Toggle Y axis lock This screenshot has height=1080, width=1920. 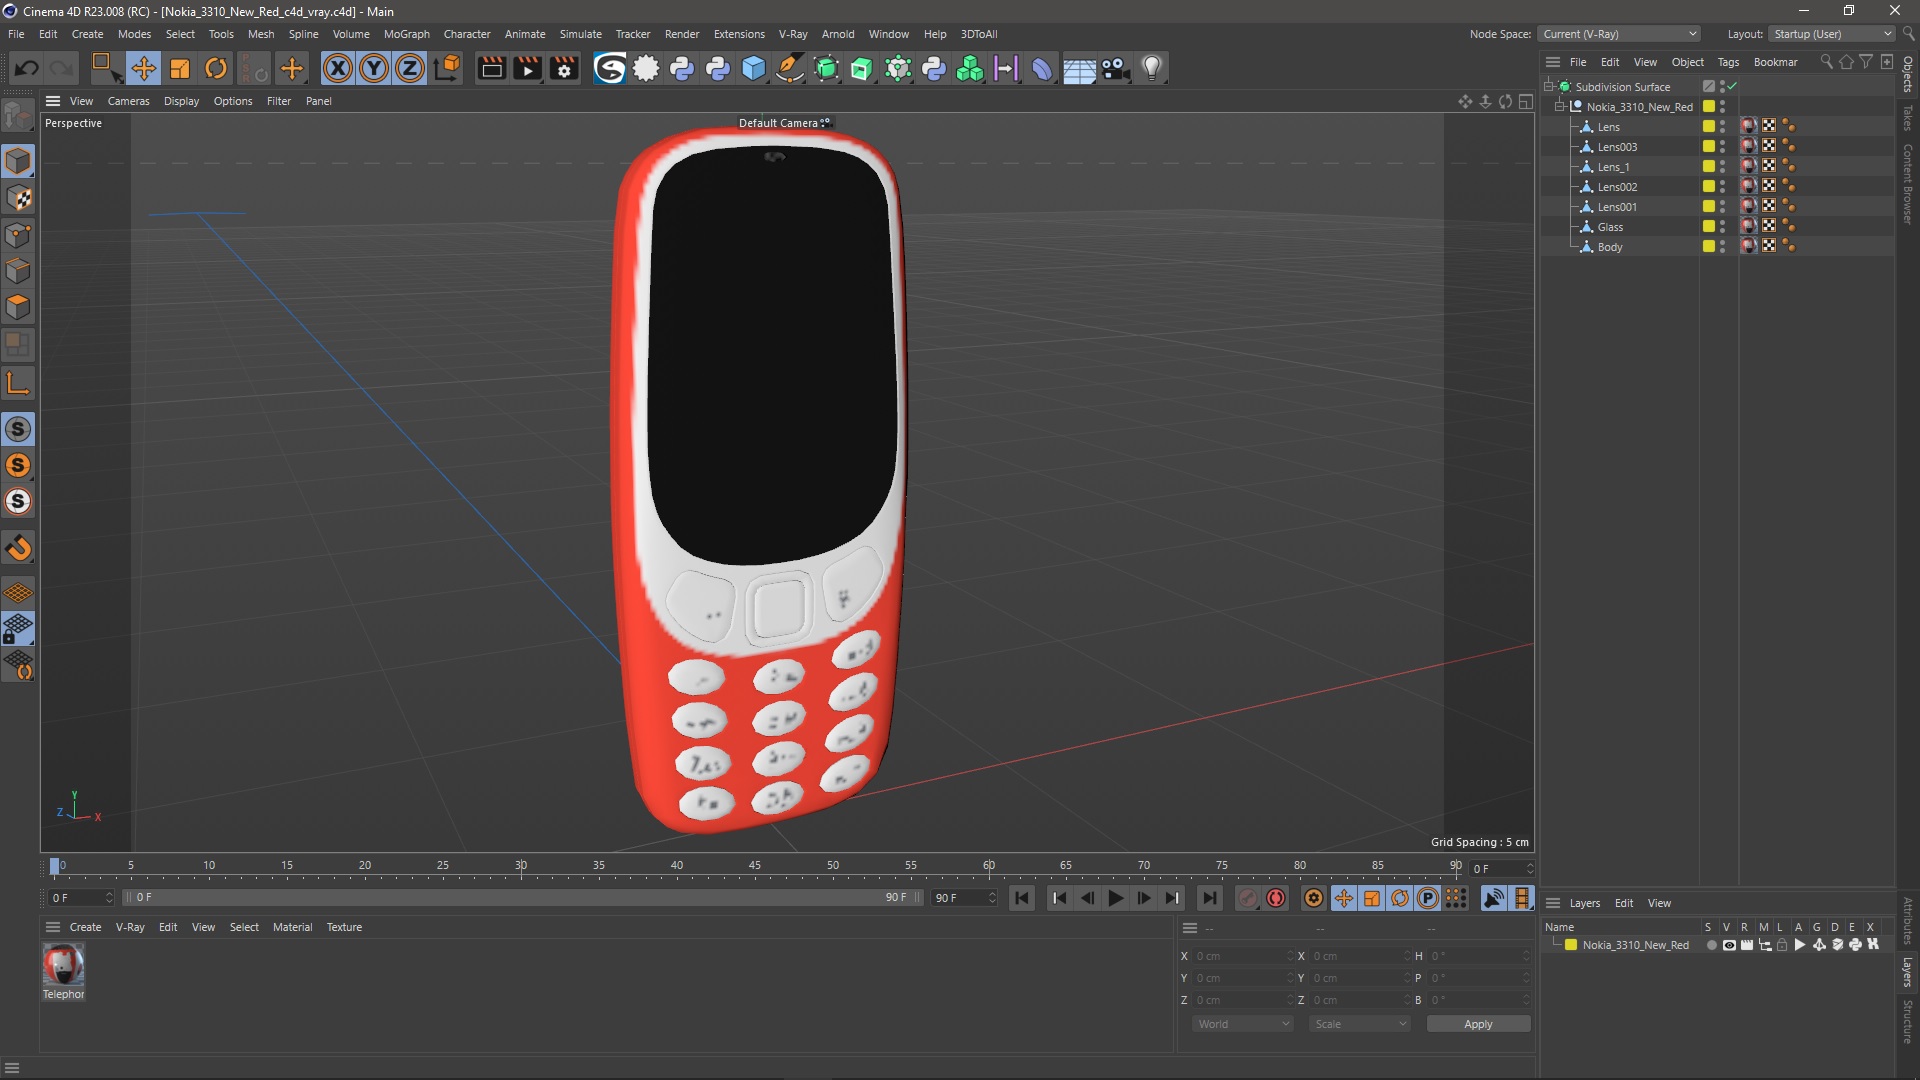[374, 68]
